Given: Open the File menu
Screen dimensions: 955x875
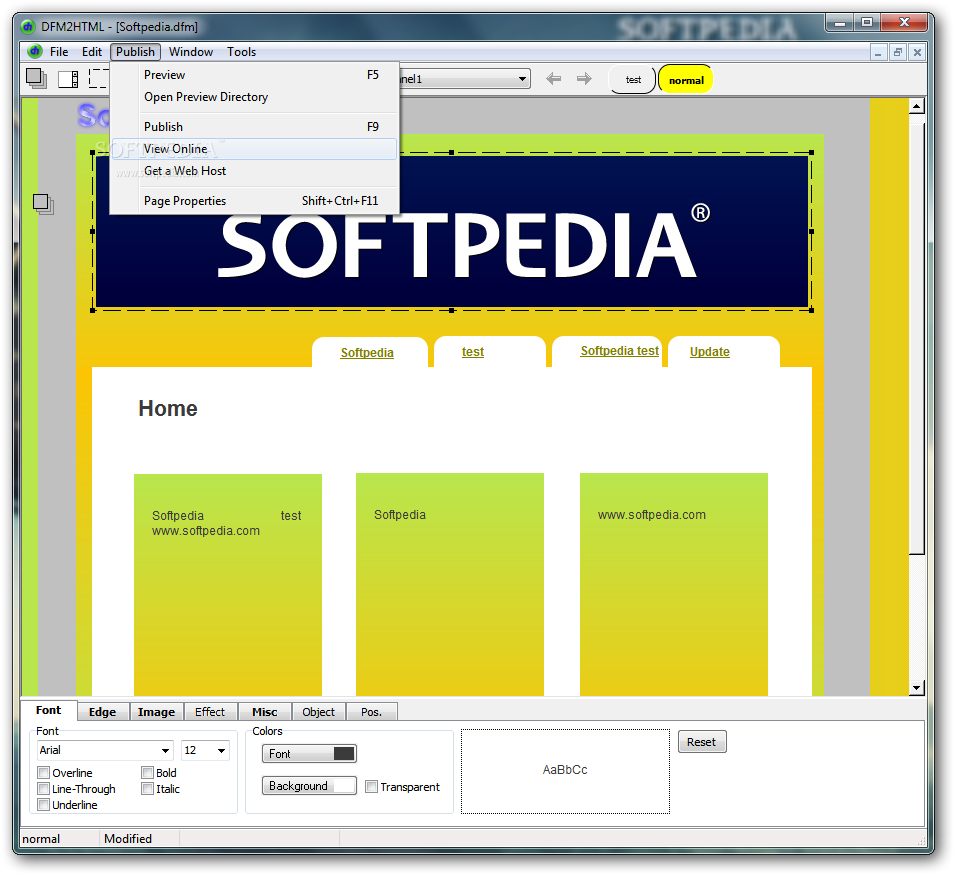Looking at the screenshot, I should click(x=59, y=52).
